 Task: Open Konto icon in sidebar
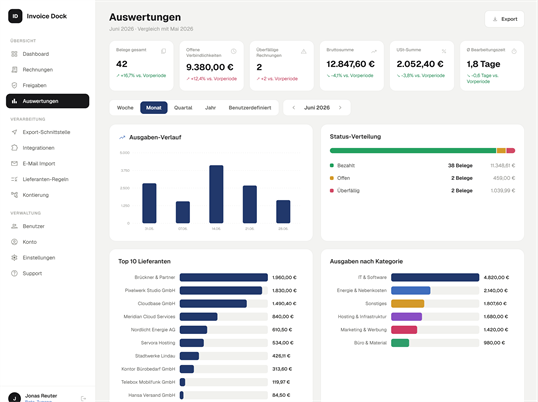(14, 242)
